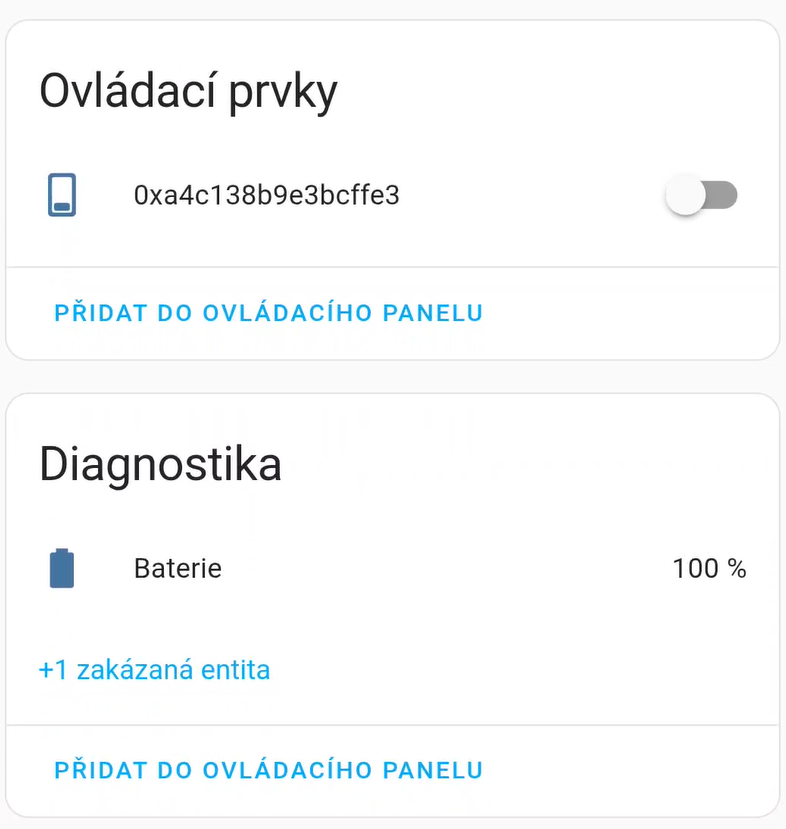Screen dimensions: 786x829
Task: Open the 0xa4c138b9e3bcffe3 entity details
Action: [x=266, y=195]
